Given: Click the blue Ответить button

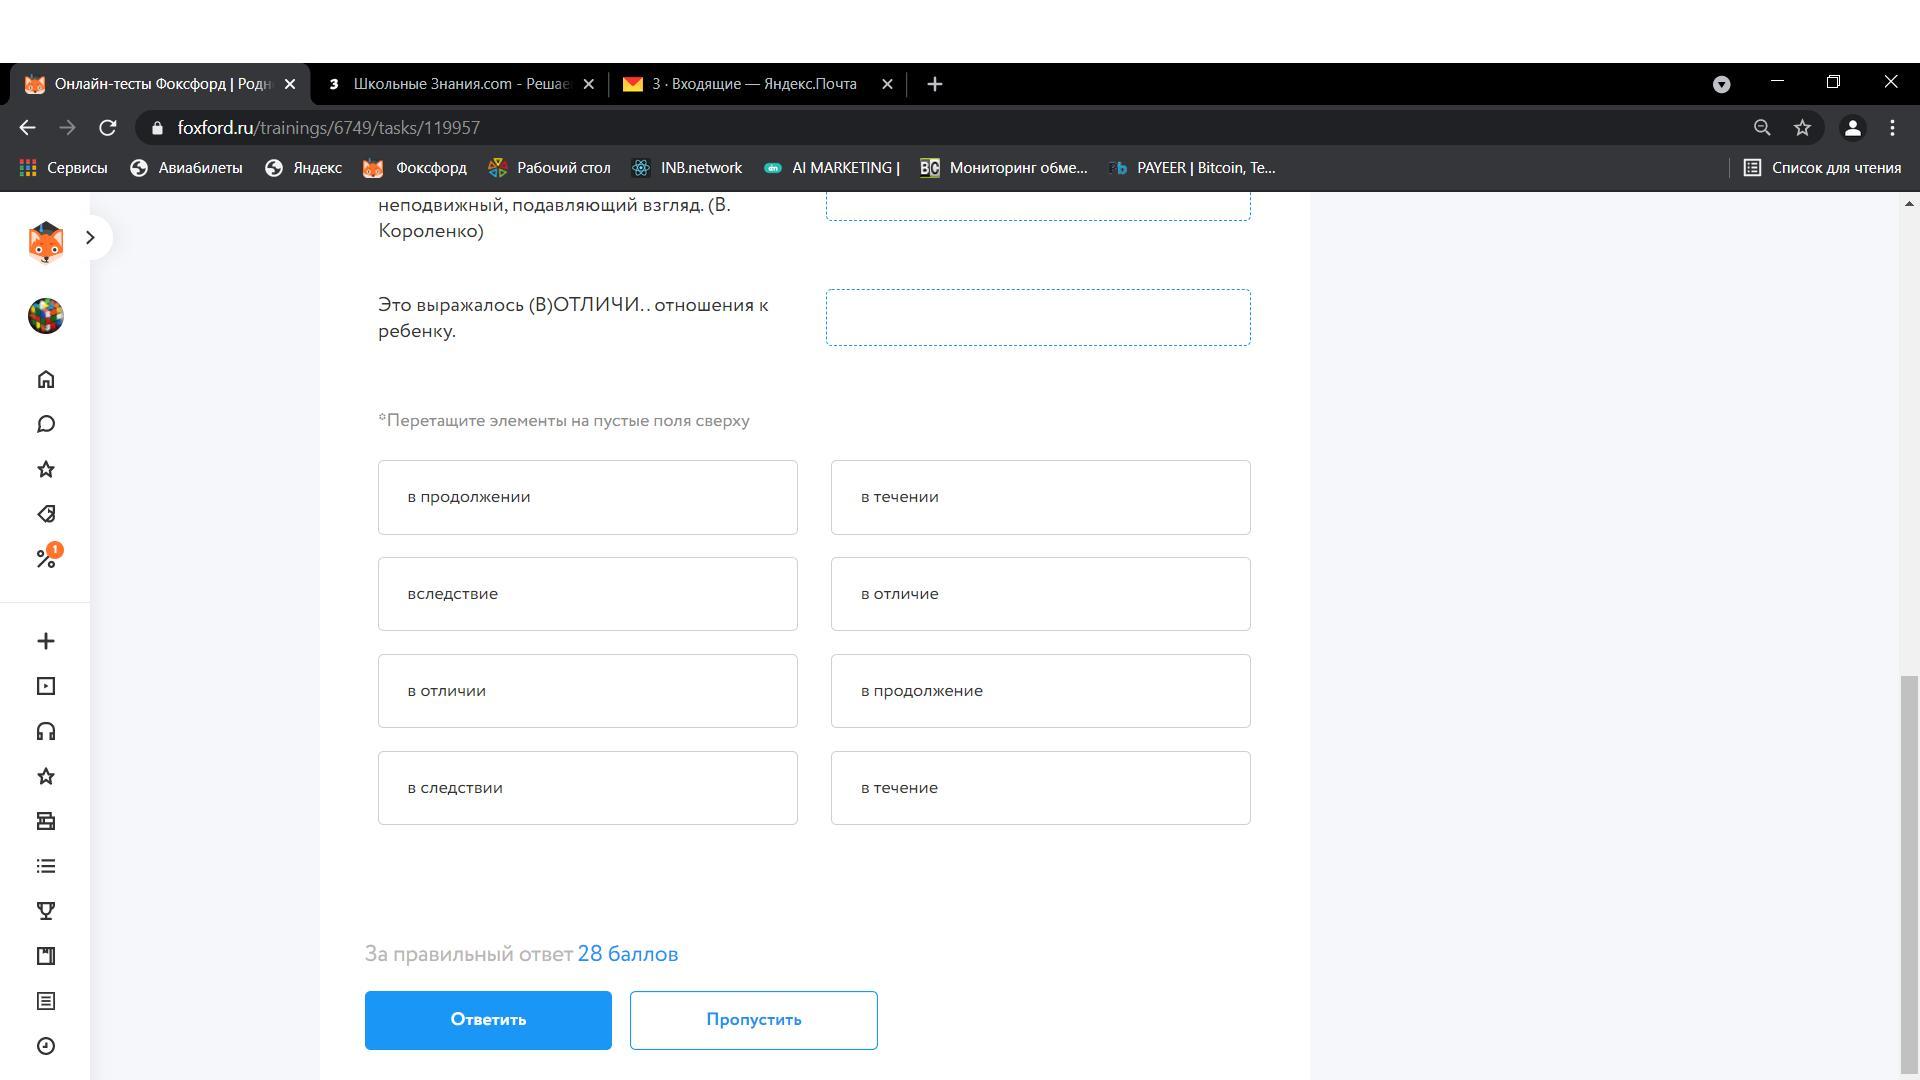Looking at the screenshot, I should tap(488, 1020).
